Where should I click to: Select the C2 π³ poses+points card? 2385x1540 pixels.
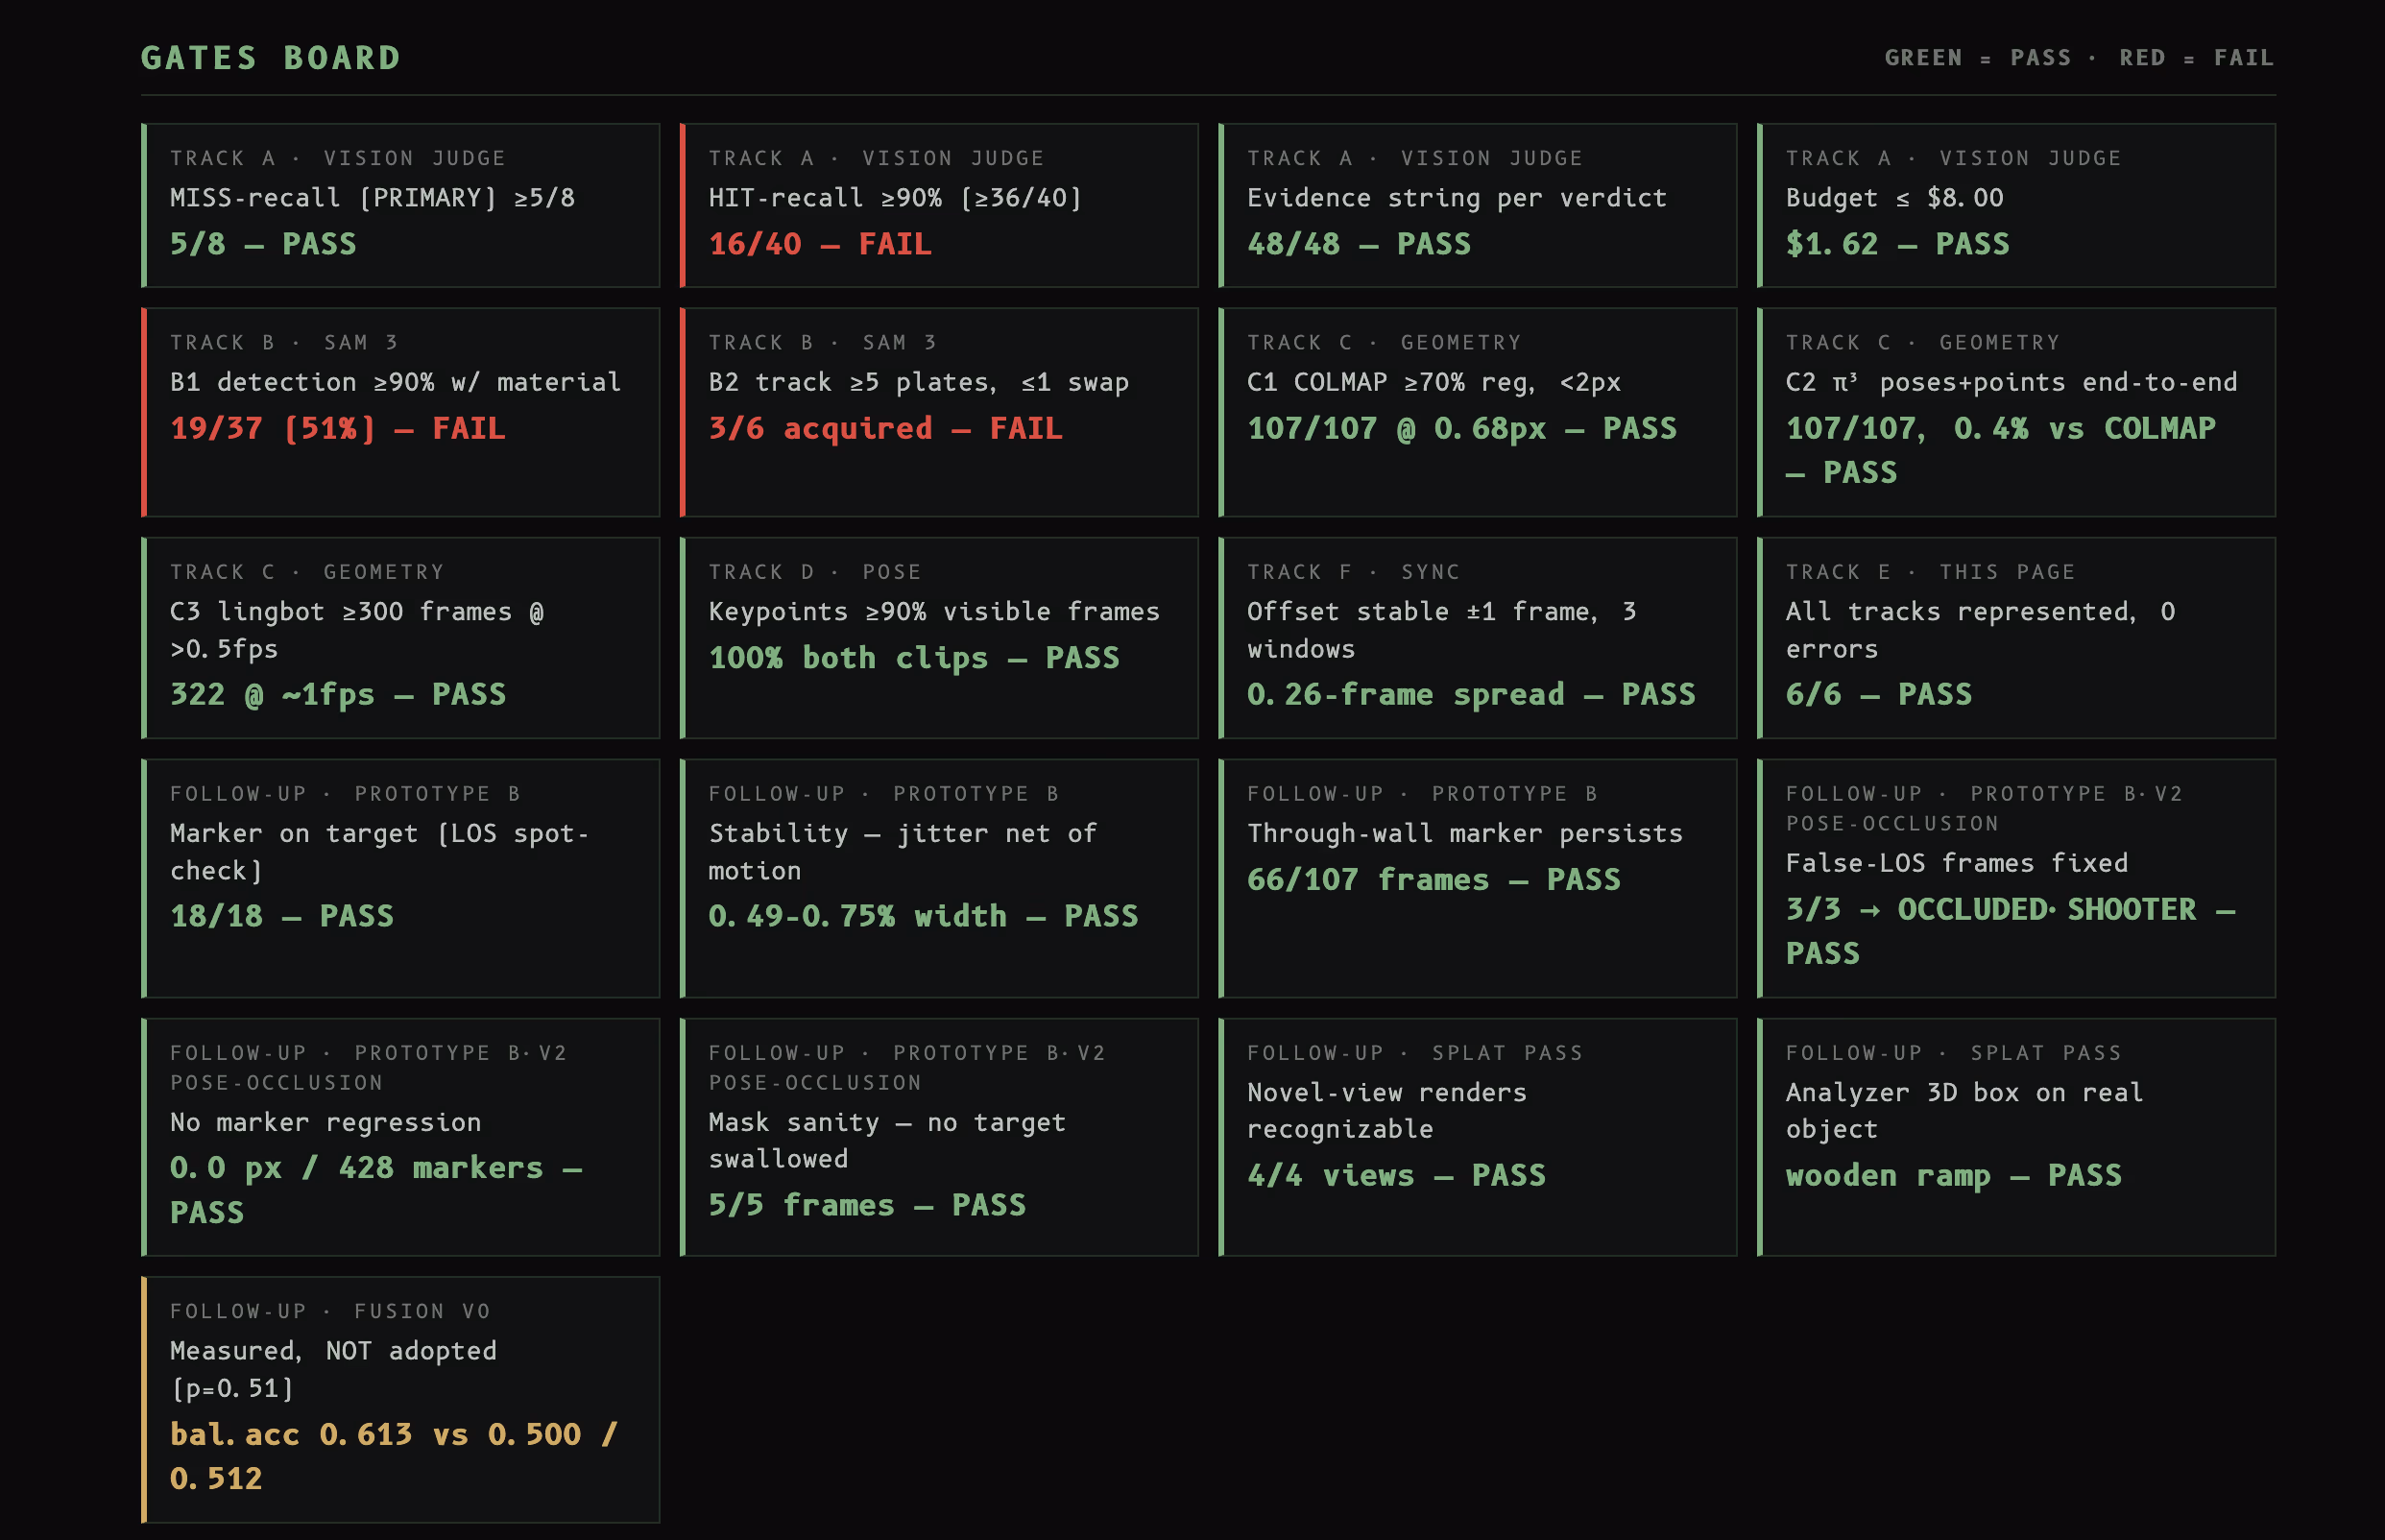point(2016,412)
